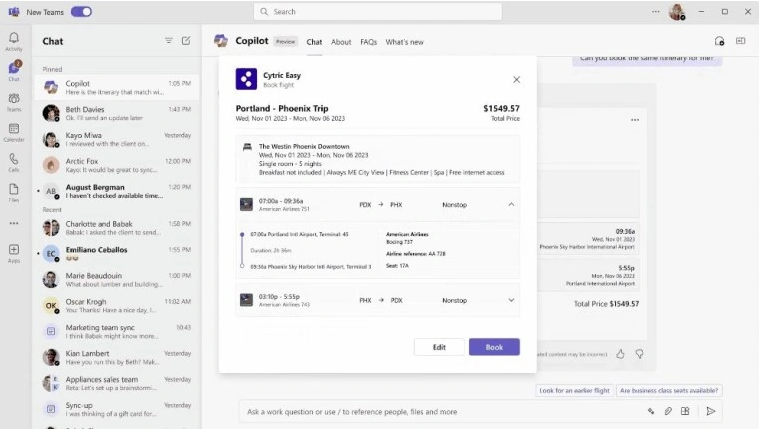This screenshot has height=432, width=759.
Task: Expand the PHX to PDX flight details
Action: point(511,300)
